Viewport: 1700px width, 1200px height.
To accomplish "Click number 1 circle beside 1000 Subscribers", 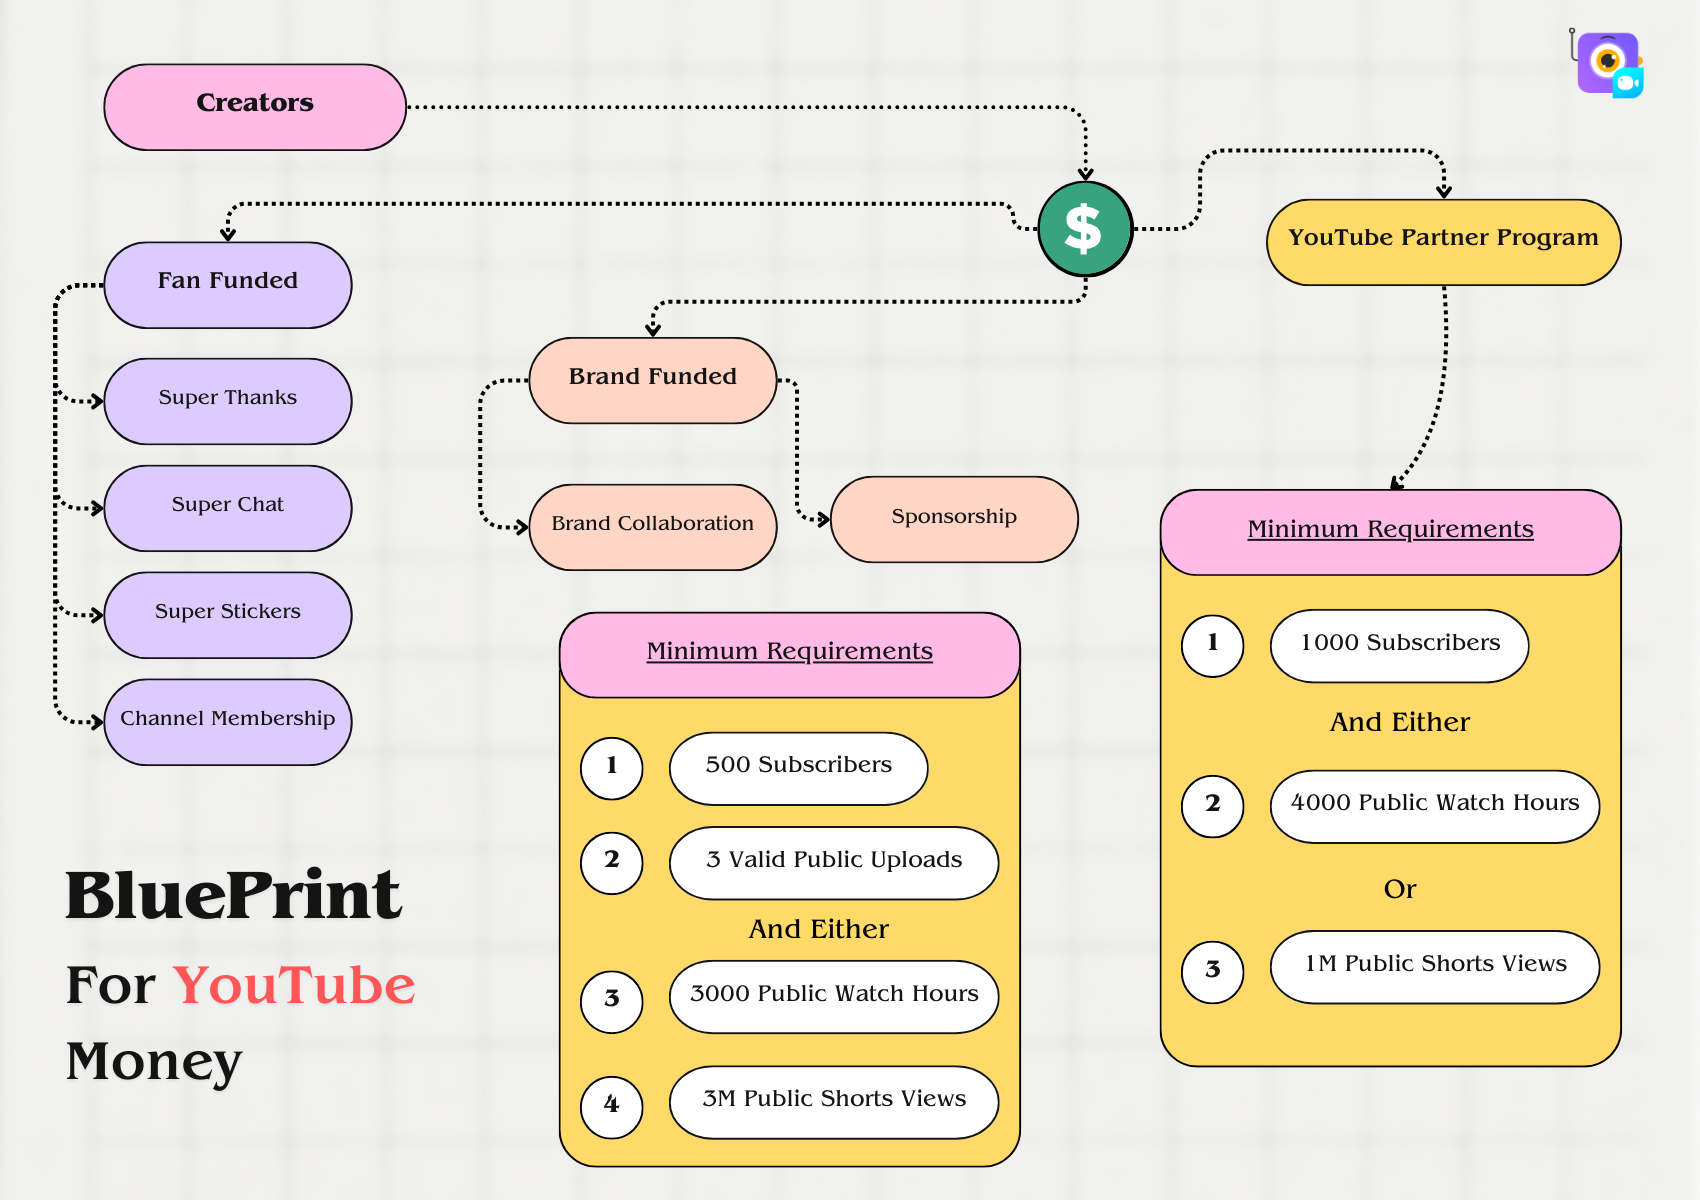I will pos(1213,646).
